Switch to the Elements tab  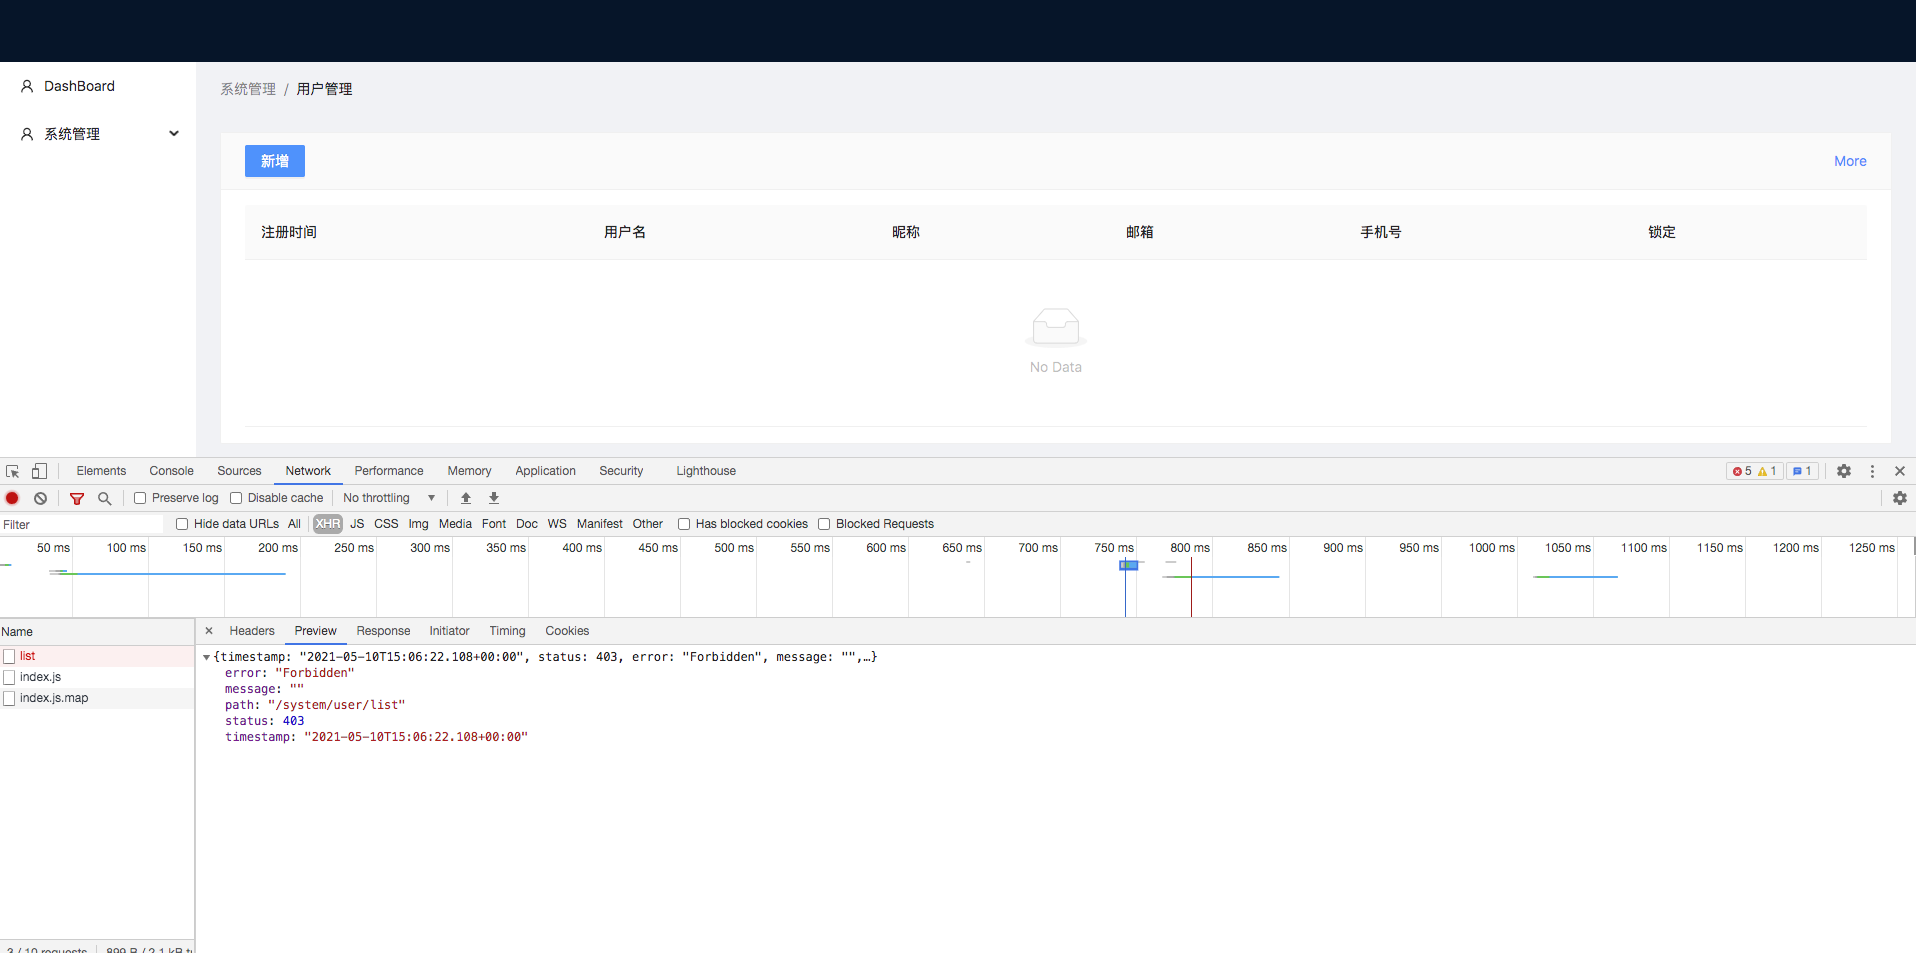click(x=101, y=471)
